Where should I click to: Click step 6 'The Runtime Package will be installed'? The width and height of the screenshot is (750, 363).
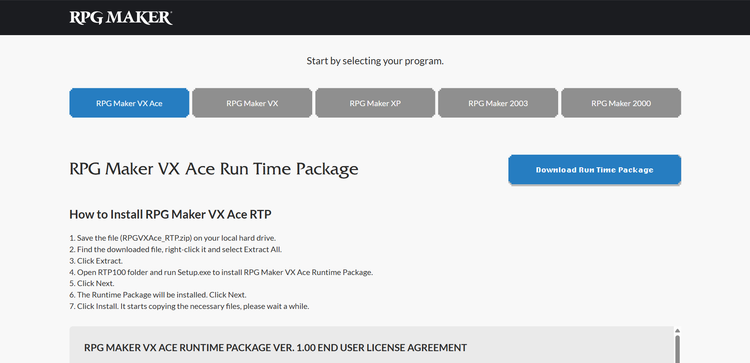coord(158,295)
